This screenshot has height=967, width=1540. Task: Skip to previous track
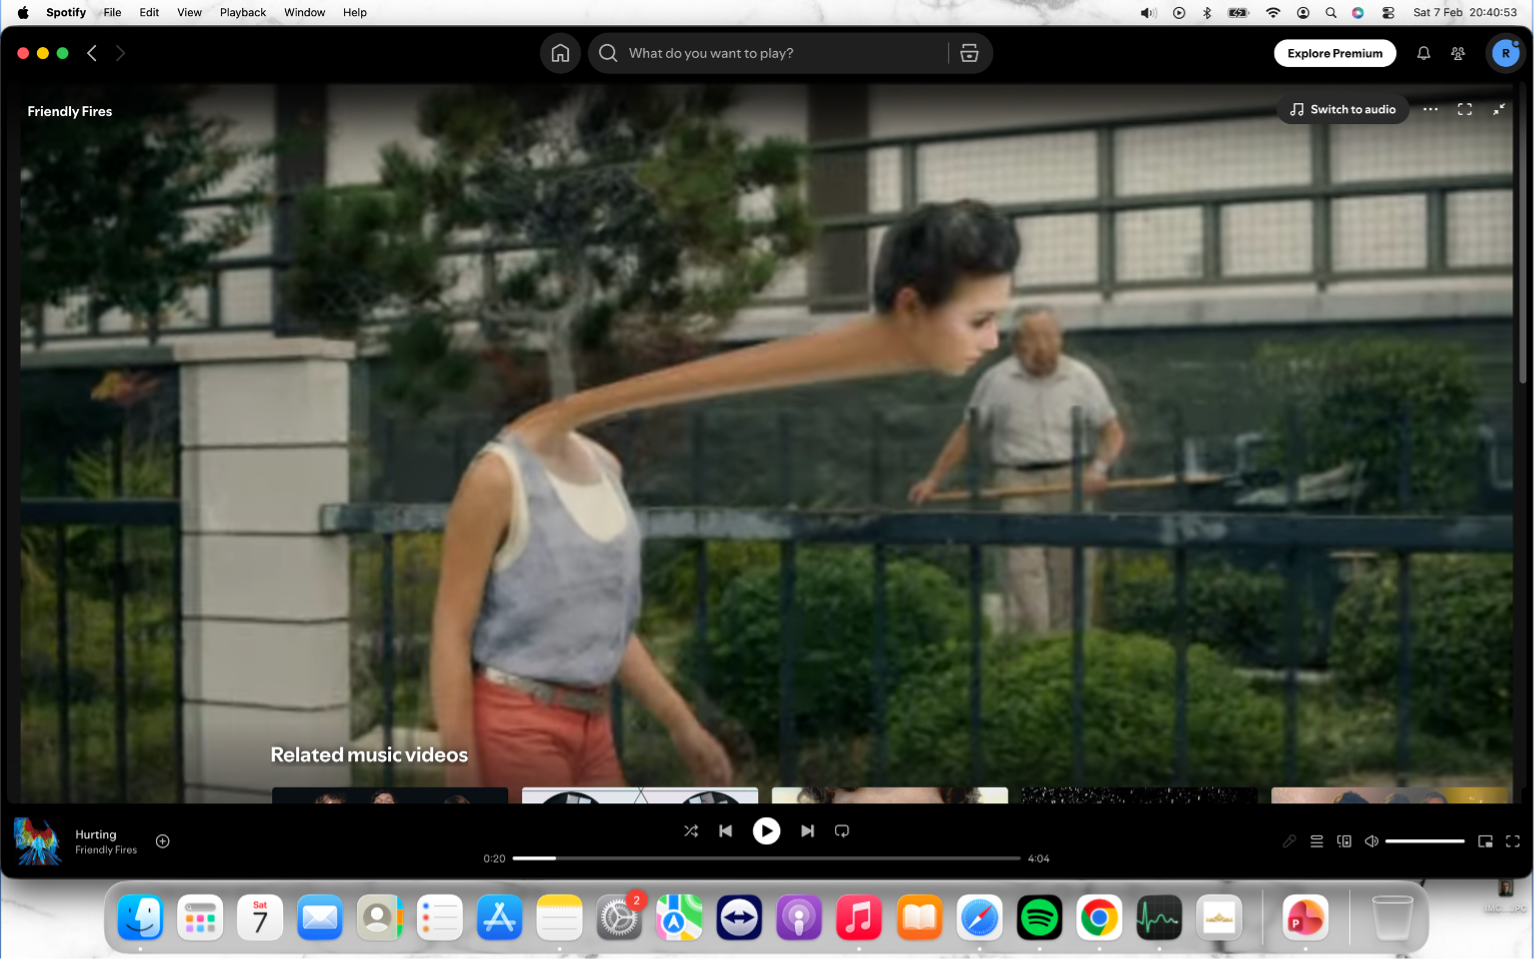pos(726,831)
